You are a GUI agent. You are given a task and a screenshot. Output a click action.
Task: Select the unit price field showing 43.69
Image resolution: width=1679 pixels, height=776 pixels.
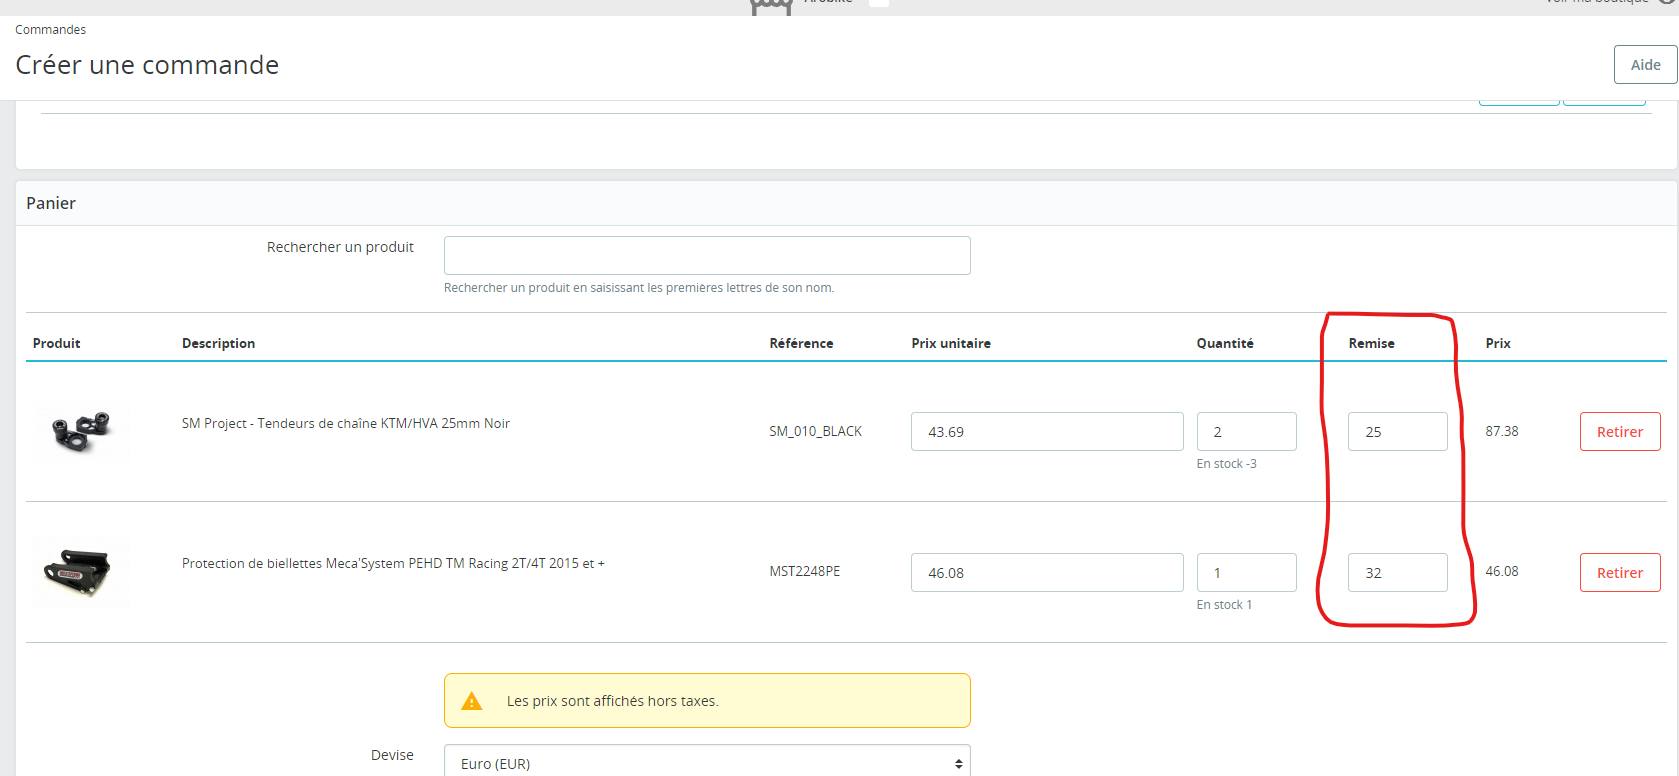pyautogui.click(x=1047, y=432)
